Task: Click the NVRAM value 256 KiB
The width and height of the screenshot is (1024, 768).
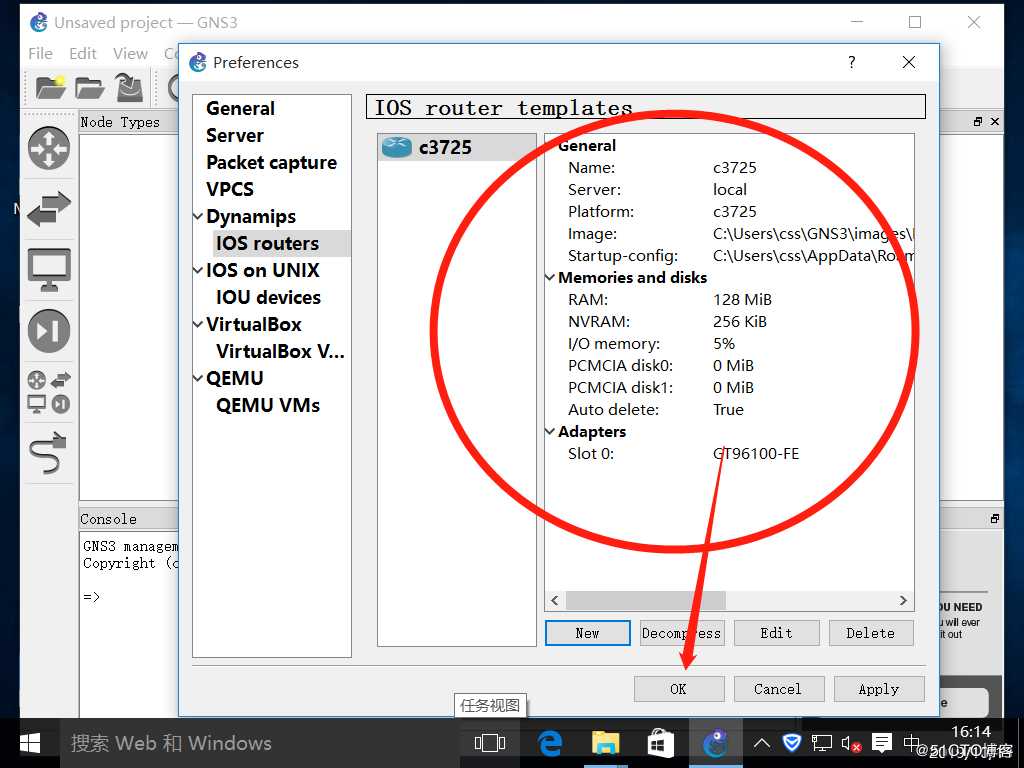Action: [740, 322]
